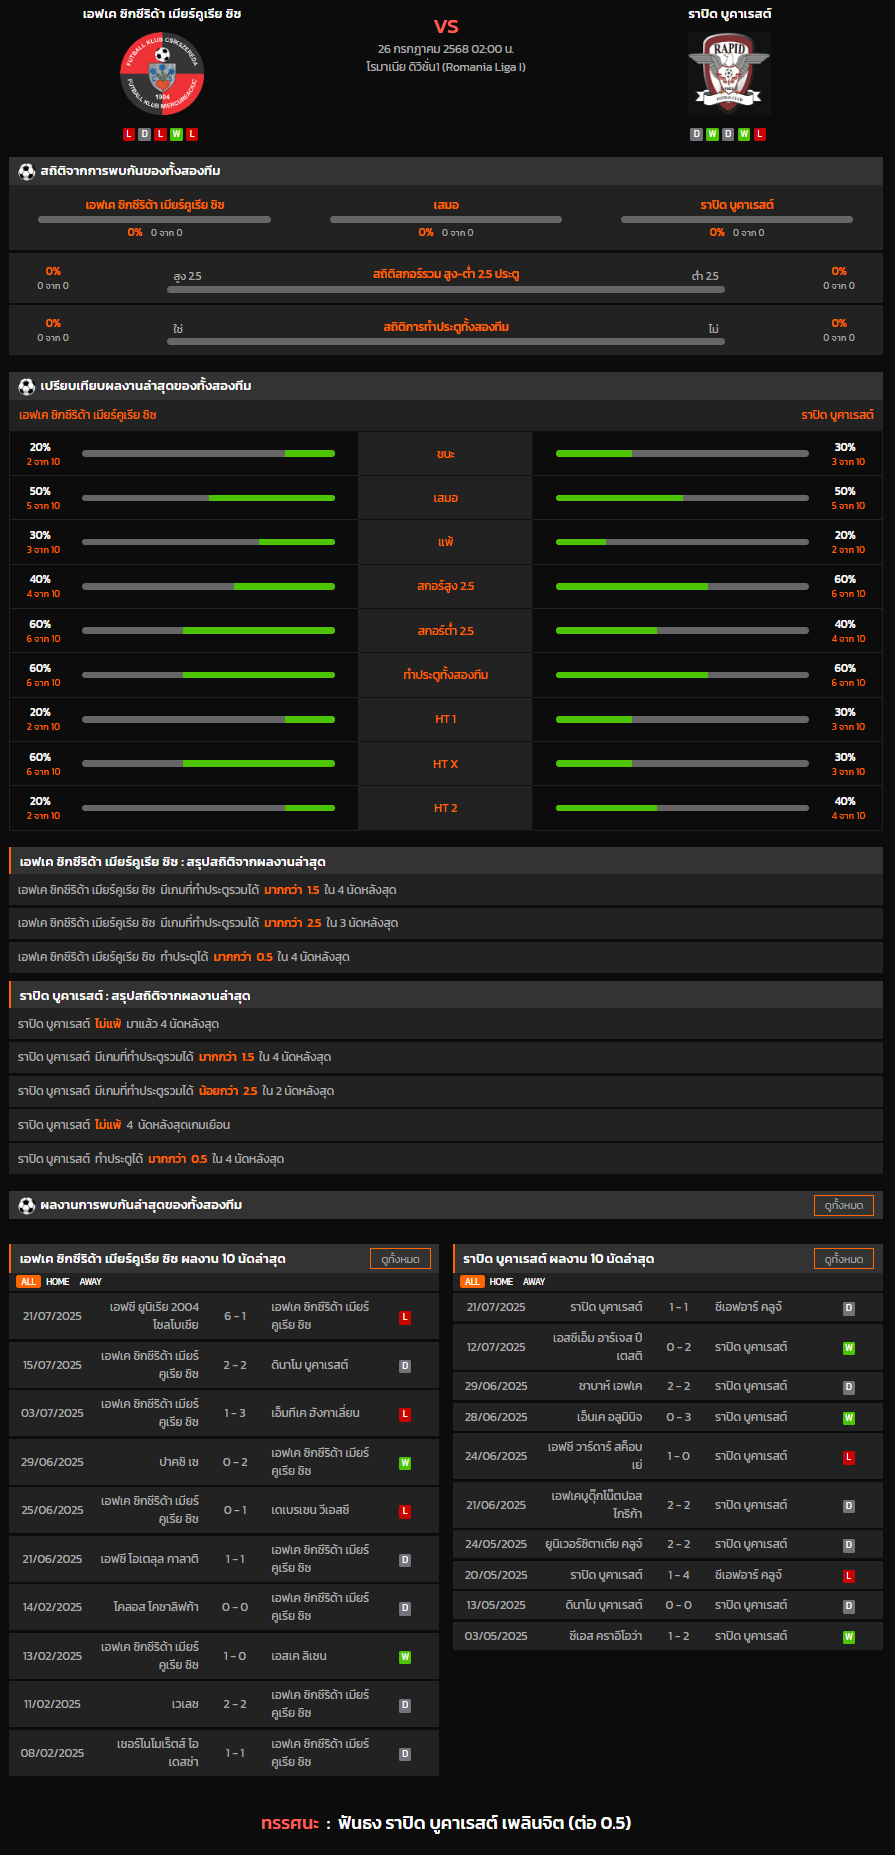Click the D badge on Rapid's 24/05/2025 row
895x1855 pixels.
(849, 1545)
